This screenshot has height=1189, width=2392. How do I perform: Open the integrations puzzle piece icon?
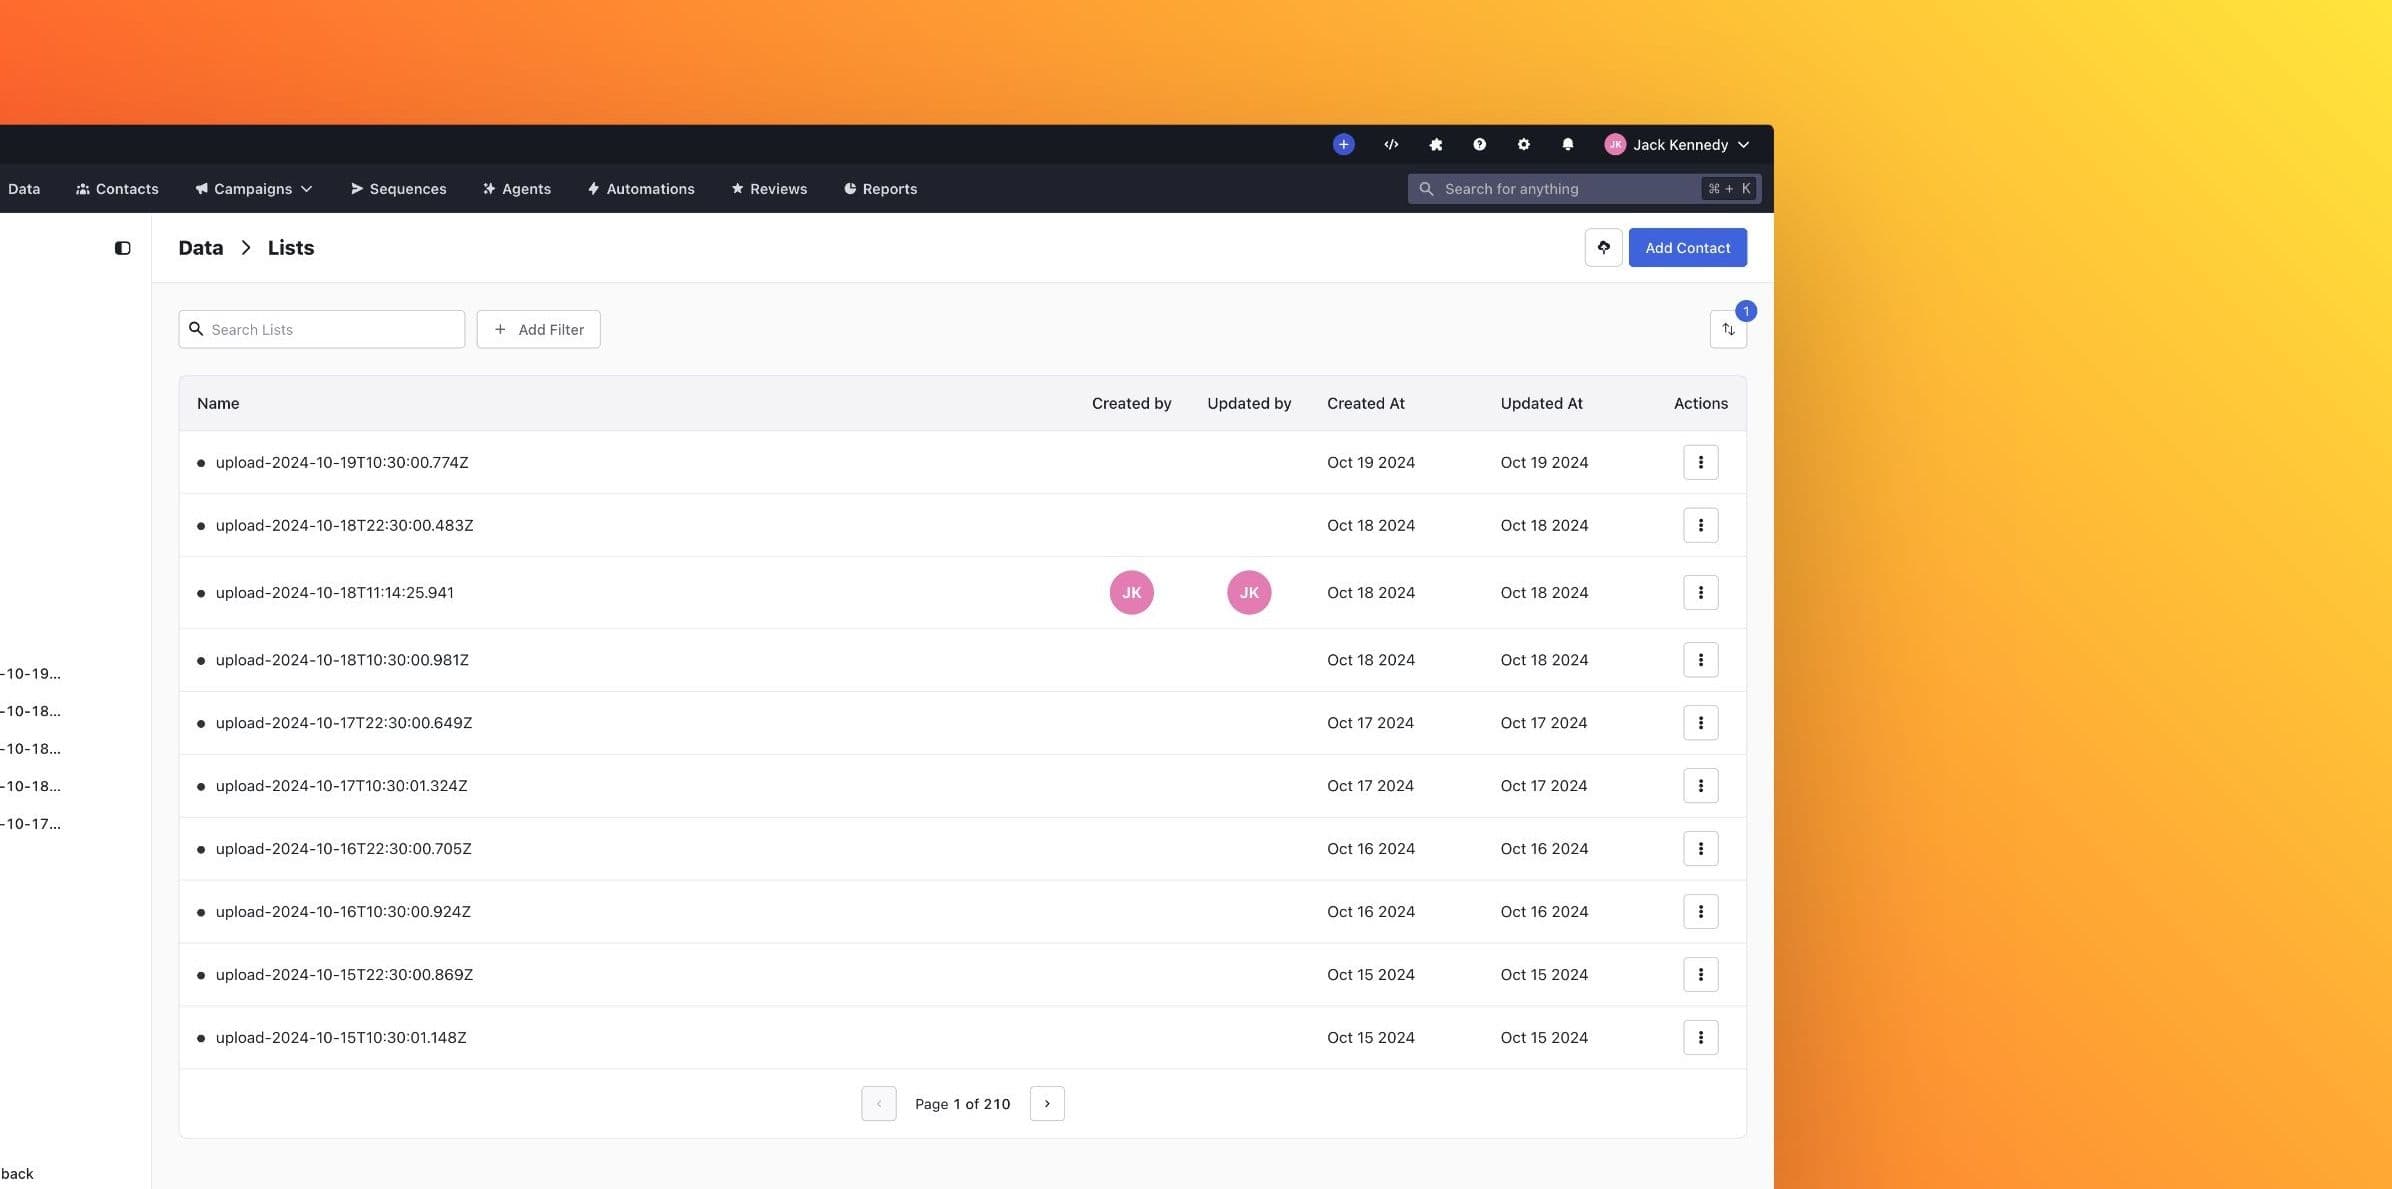pyautogui.click(x=1435, y=144)
